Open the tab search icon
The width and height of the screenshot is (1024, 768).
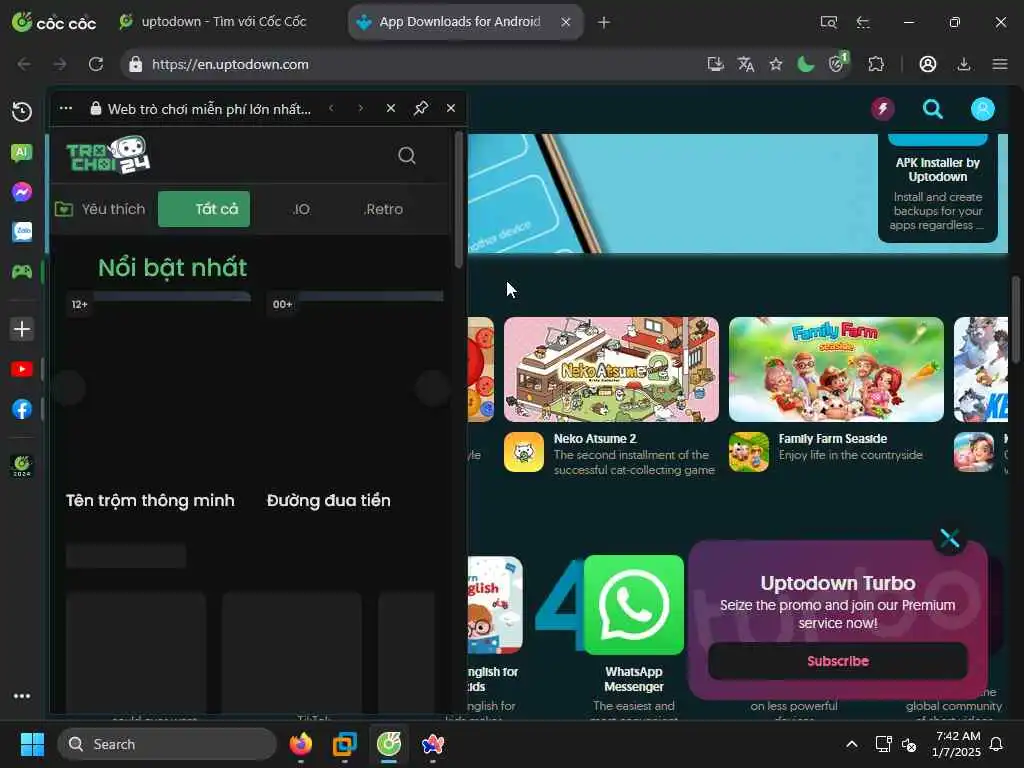point(828,22)
